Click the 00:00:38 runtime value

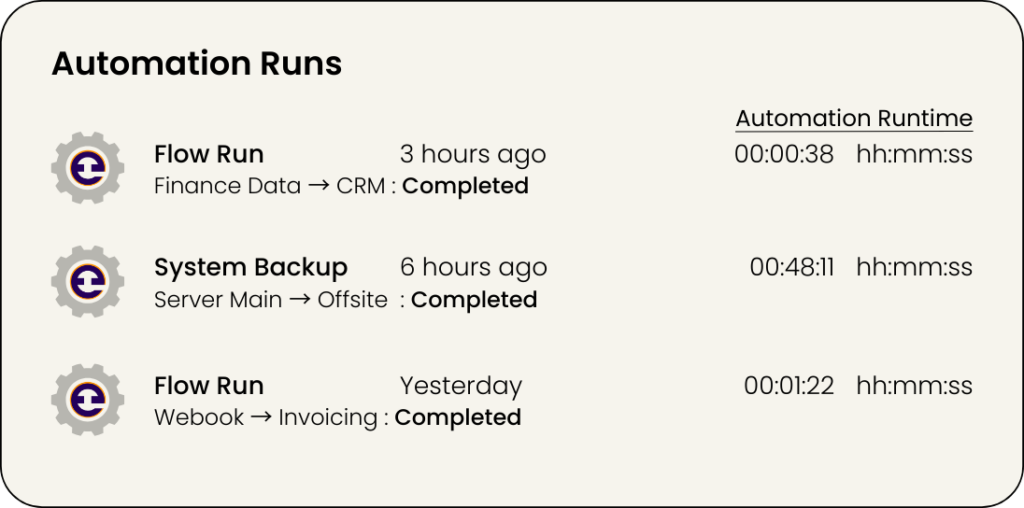784,154
